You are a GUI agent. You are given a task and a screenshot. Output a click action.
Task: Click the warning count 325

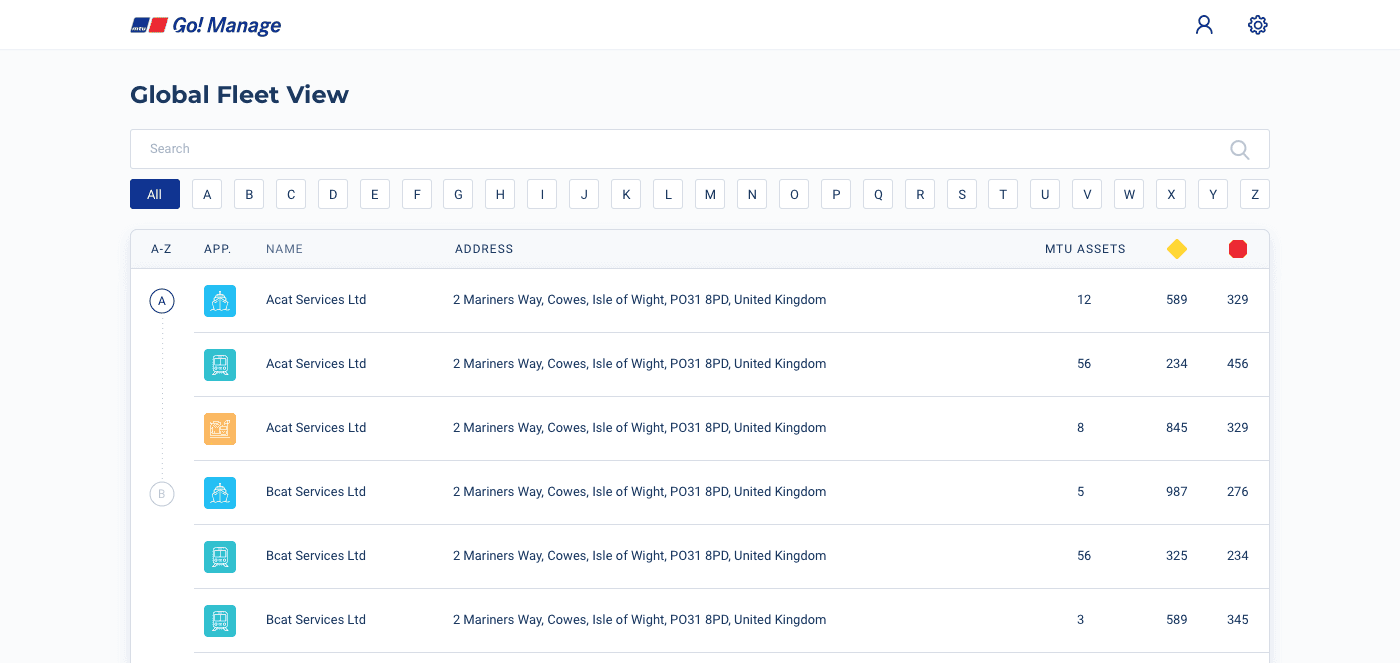(1177, 556)
